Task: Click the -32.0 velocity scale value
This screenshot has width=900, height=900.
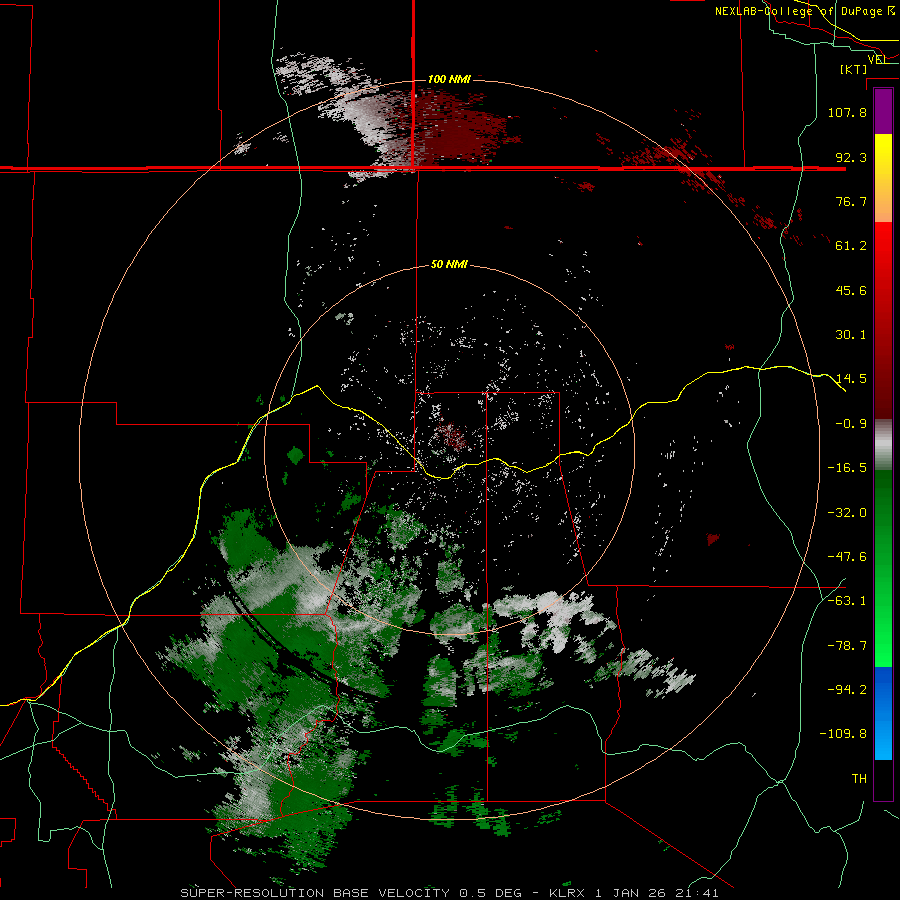Action: click(847, 513)
